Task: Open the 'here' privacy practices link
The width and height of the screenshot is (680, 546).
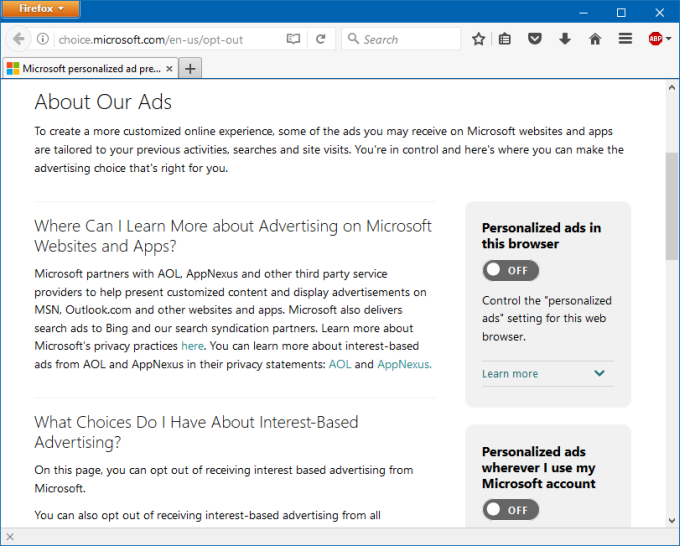Action: 192,346
